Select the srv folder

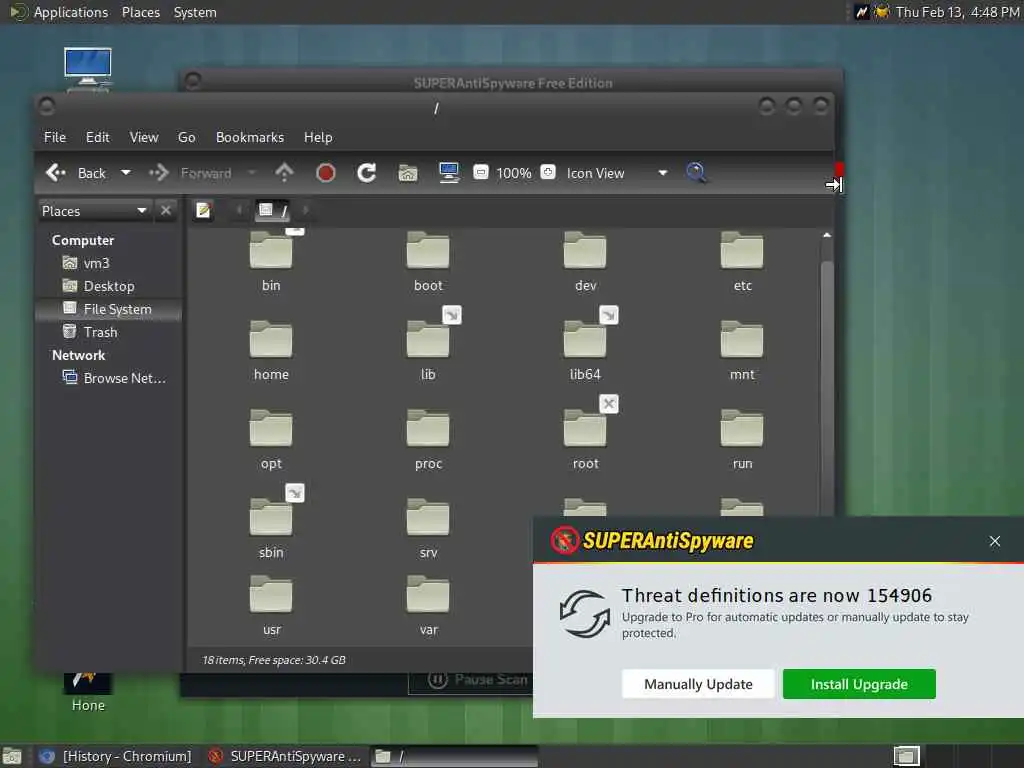pyautogui.click(x=428, y=528)
